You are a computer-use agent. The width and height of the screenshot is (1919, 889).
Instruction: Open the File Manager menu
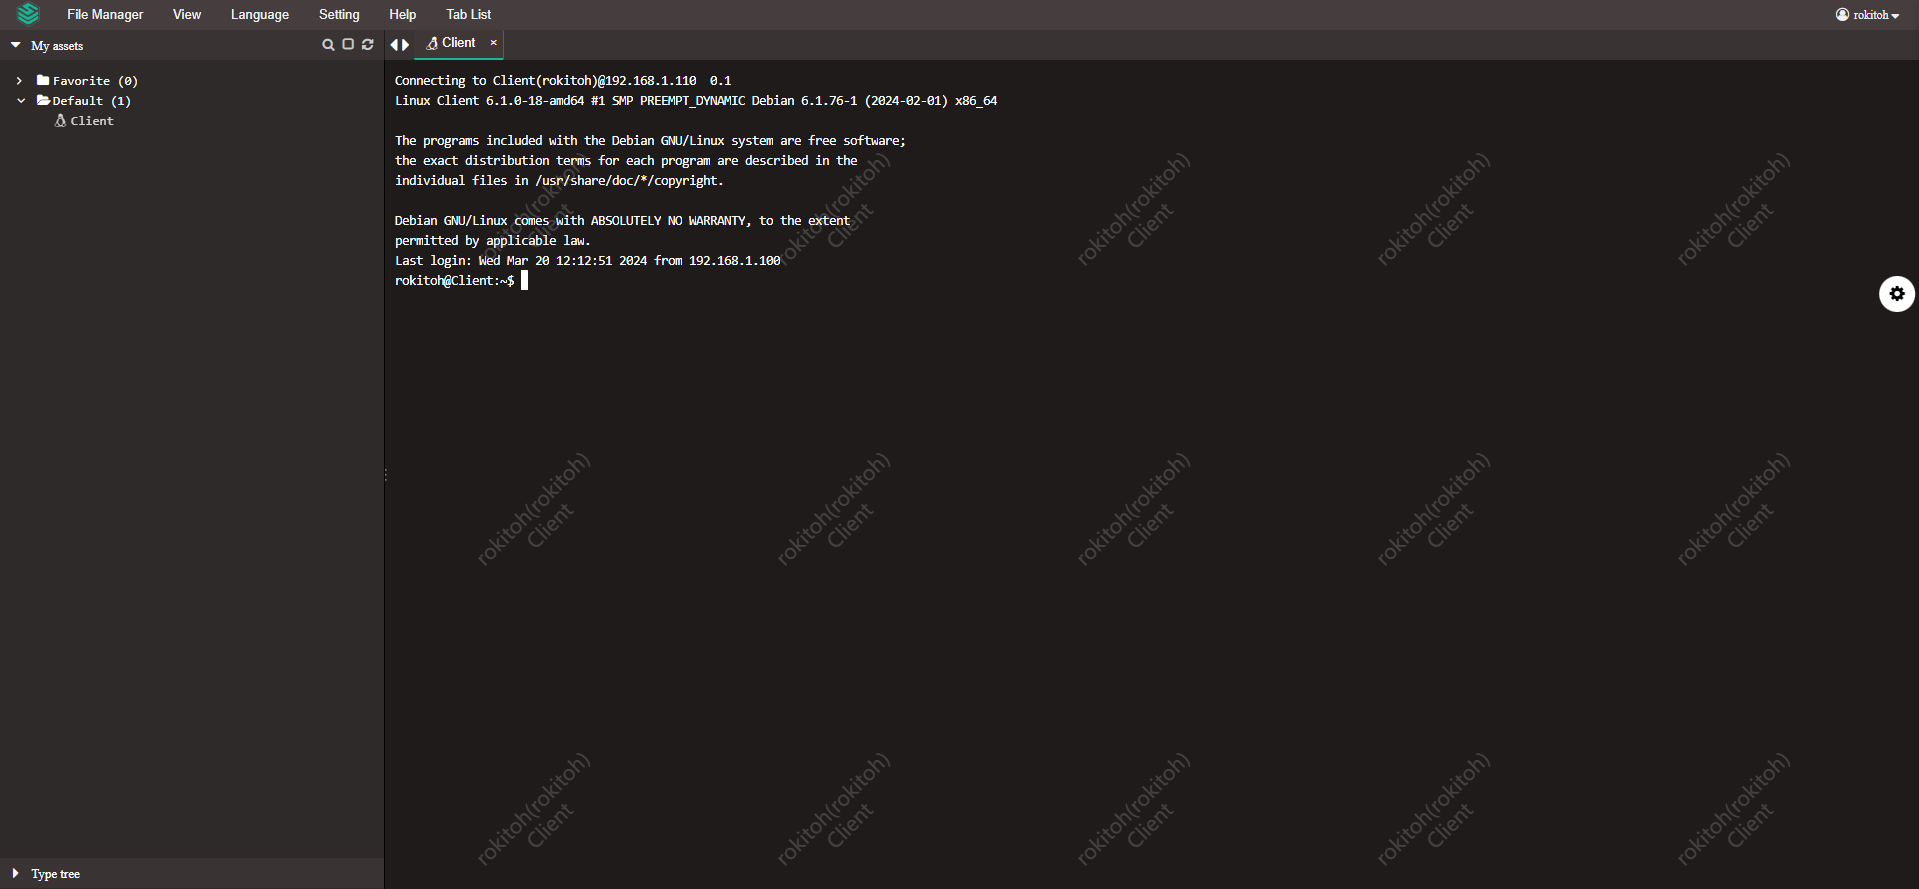click(x=105, y=15)
